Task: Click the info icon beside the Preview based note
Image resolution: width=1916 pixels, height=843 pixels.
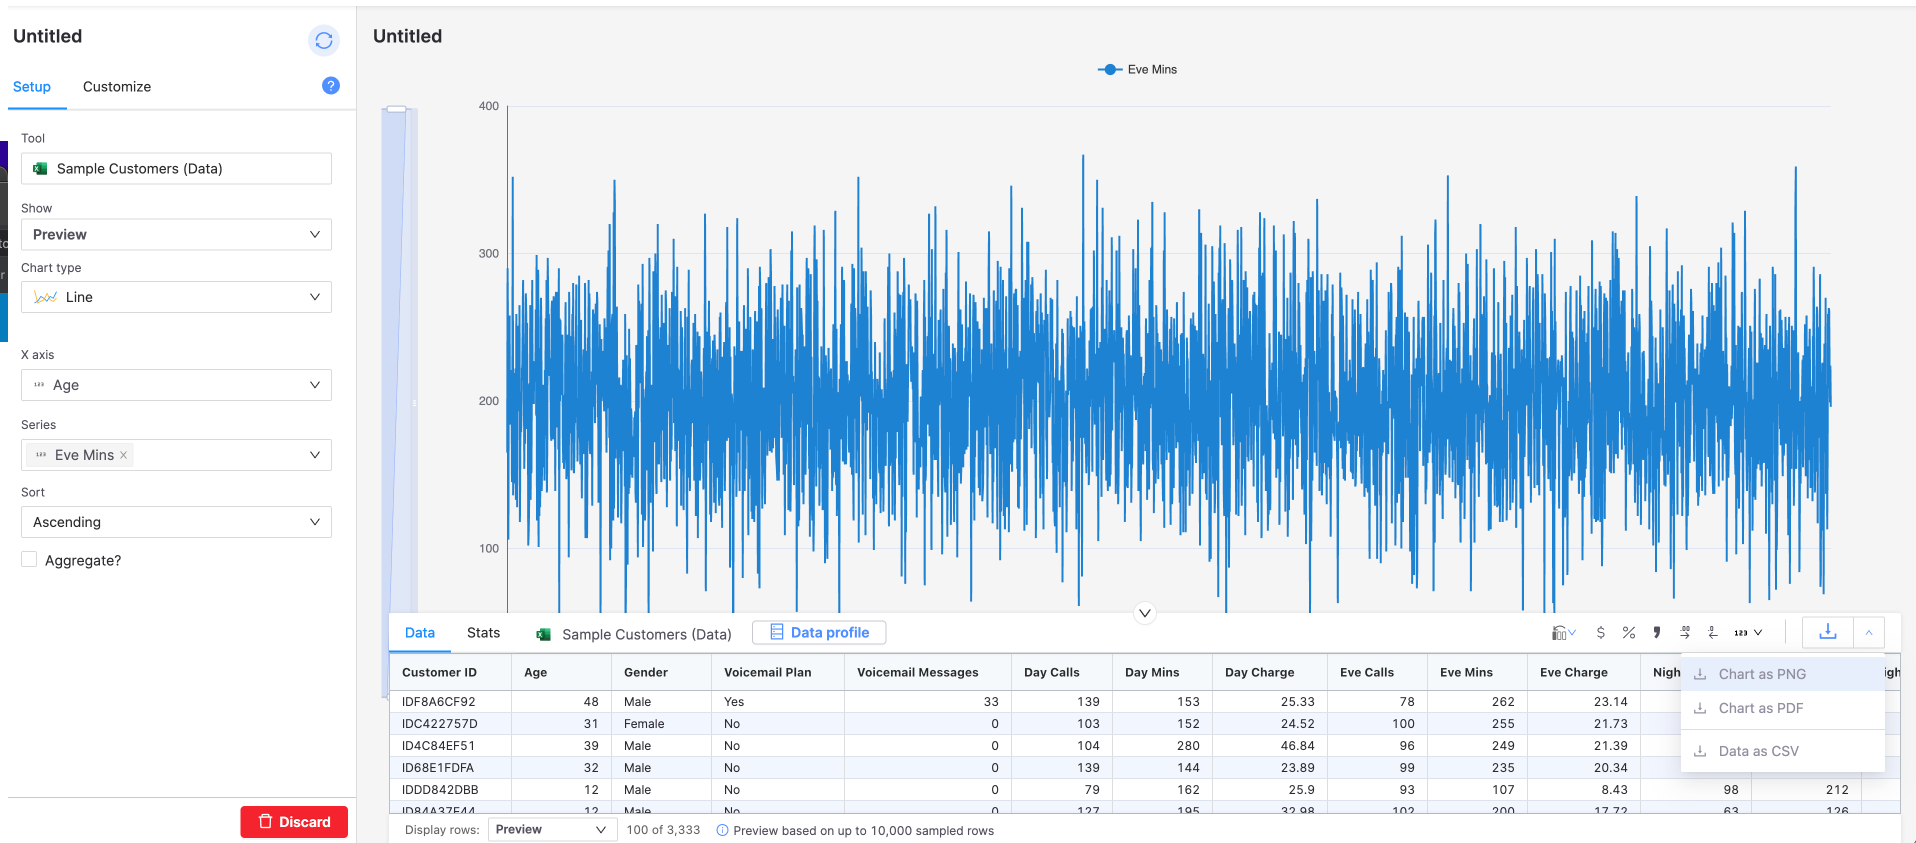Action: click(722, 830)
